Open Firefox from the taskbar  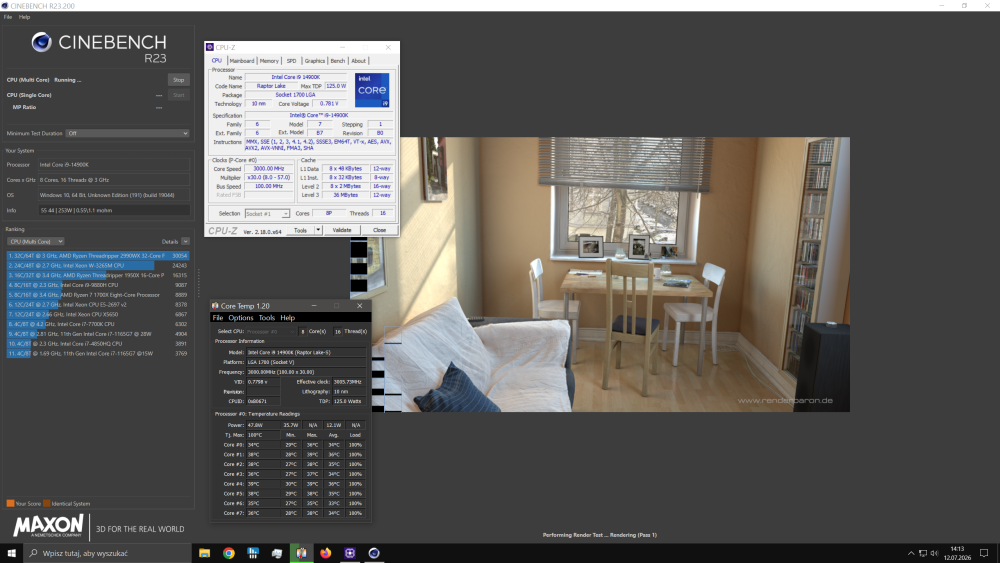pyautogui.click(x=325, y=553)
